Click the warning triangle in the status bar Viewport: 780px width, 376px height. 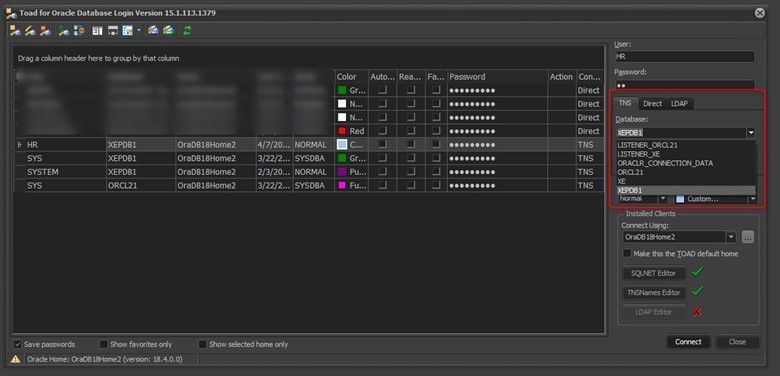coord(16,359)
